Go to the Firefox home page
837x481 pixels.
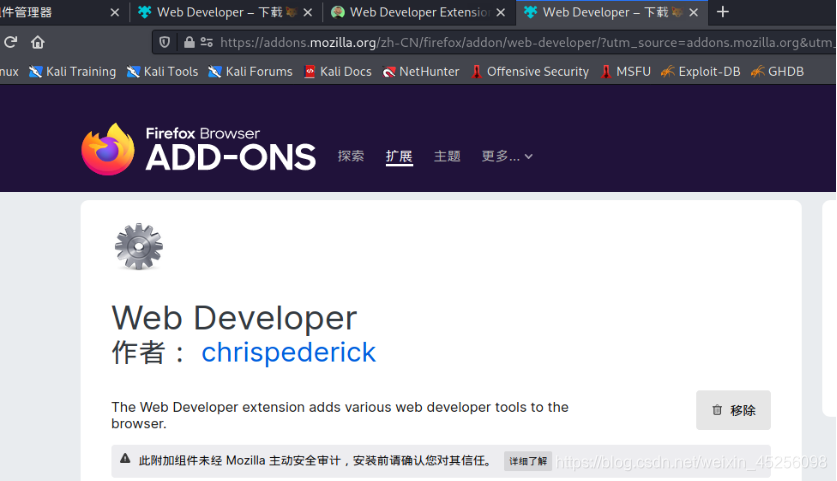pyautogui.click(x=37, y=42)
